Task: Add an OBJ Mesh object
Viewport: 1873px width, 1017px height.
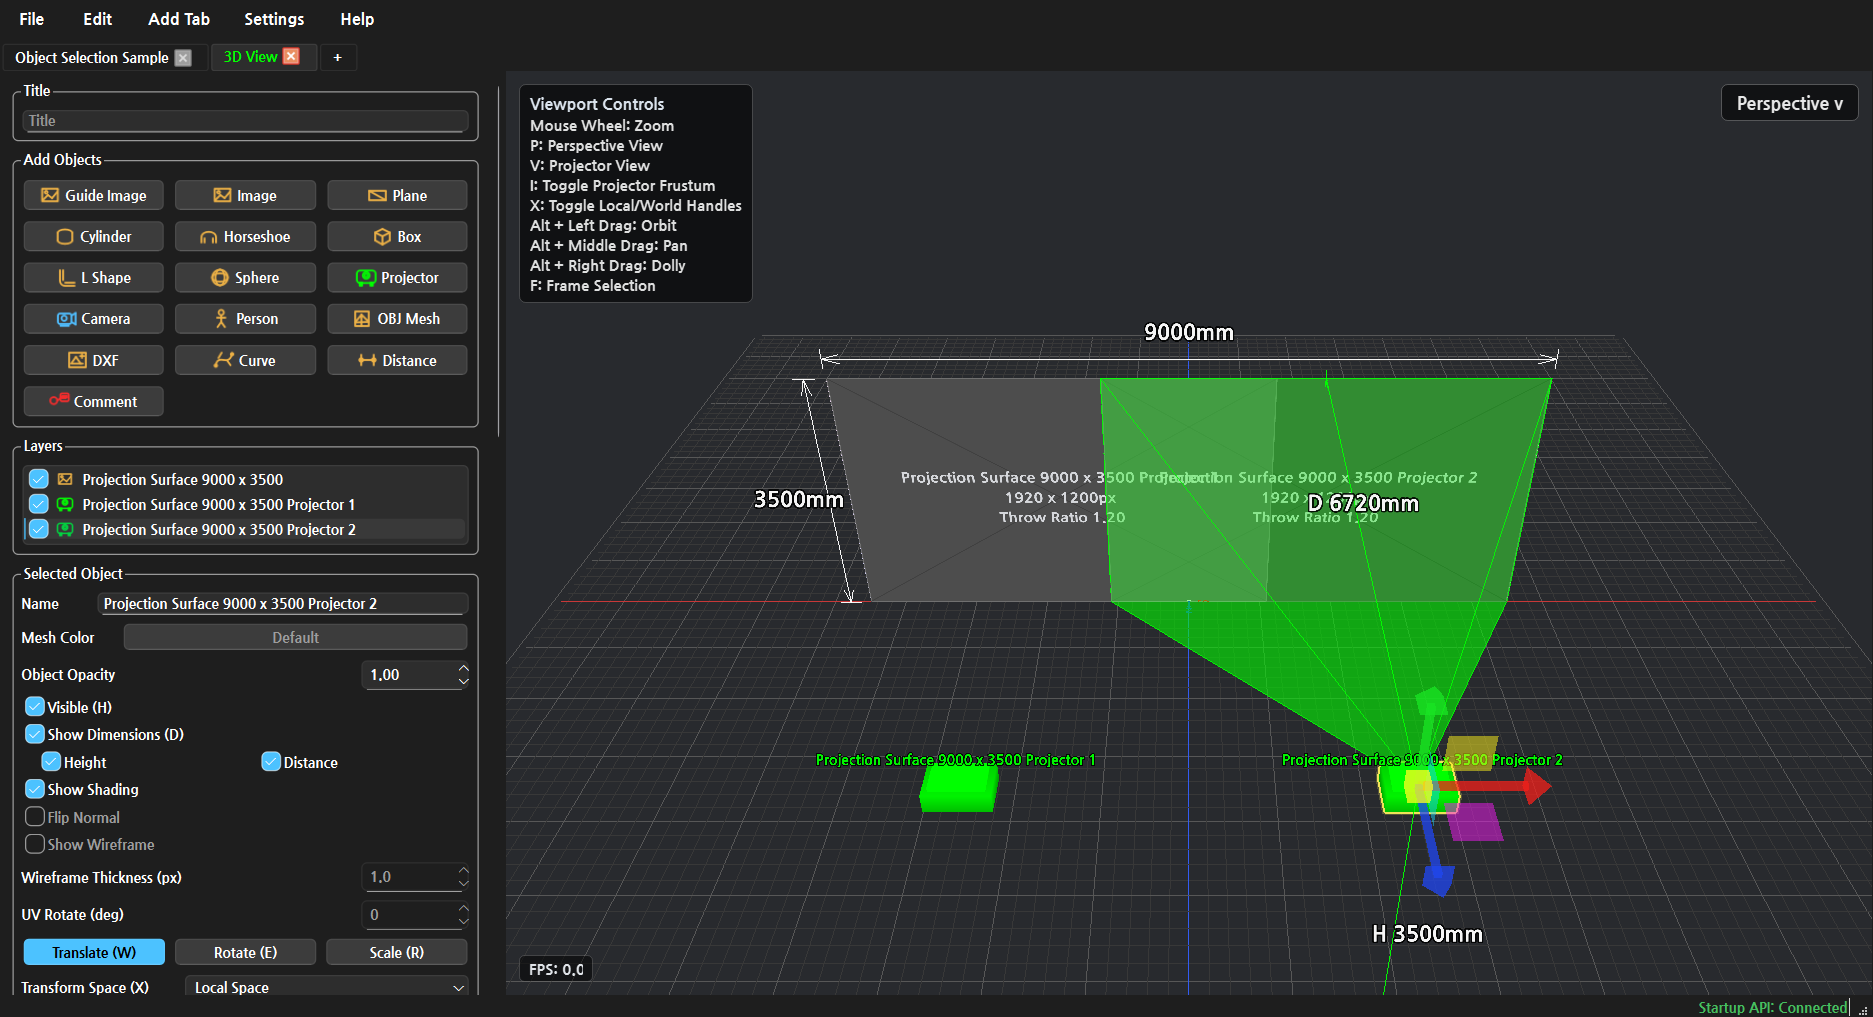Action: pos(397,318)
